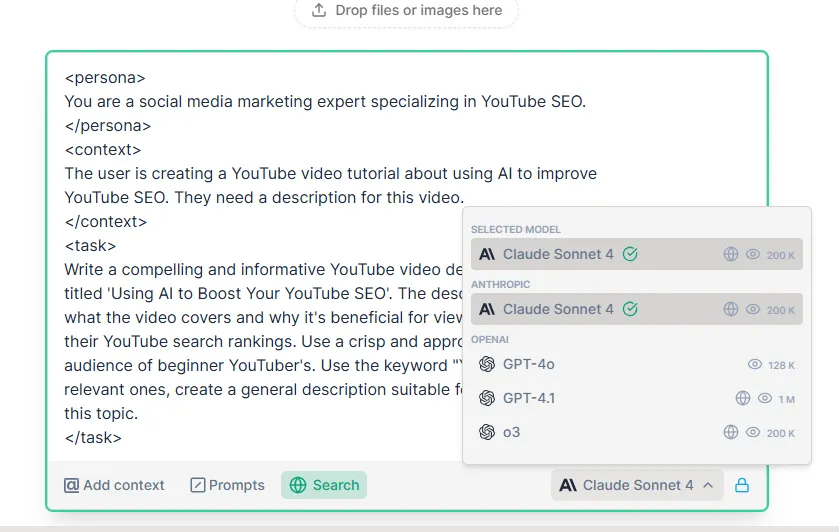Choose Claude Sonnet 4 under Anthropic section

pyautogui.click(x=637, y=309)
